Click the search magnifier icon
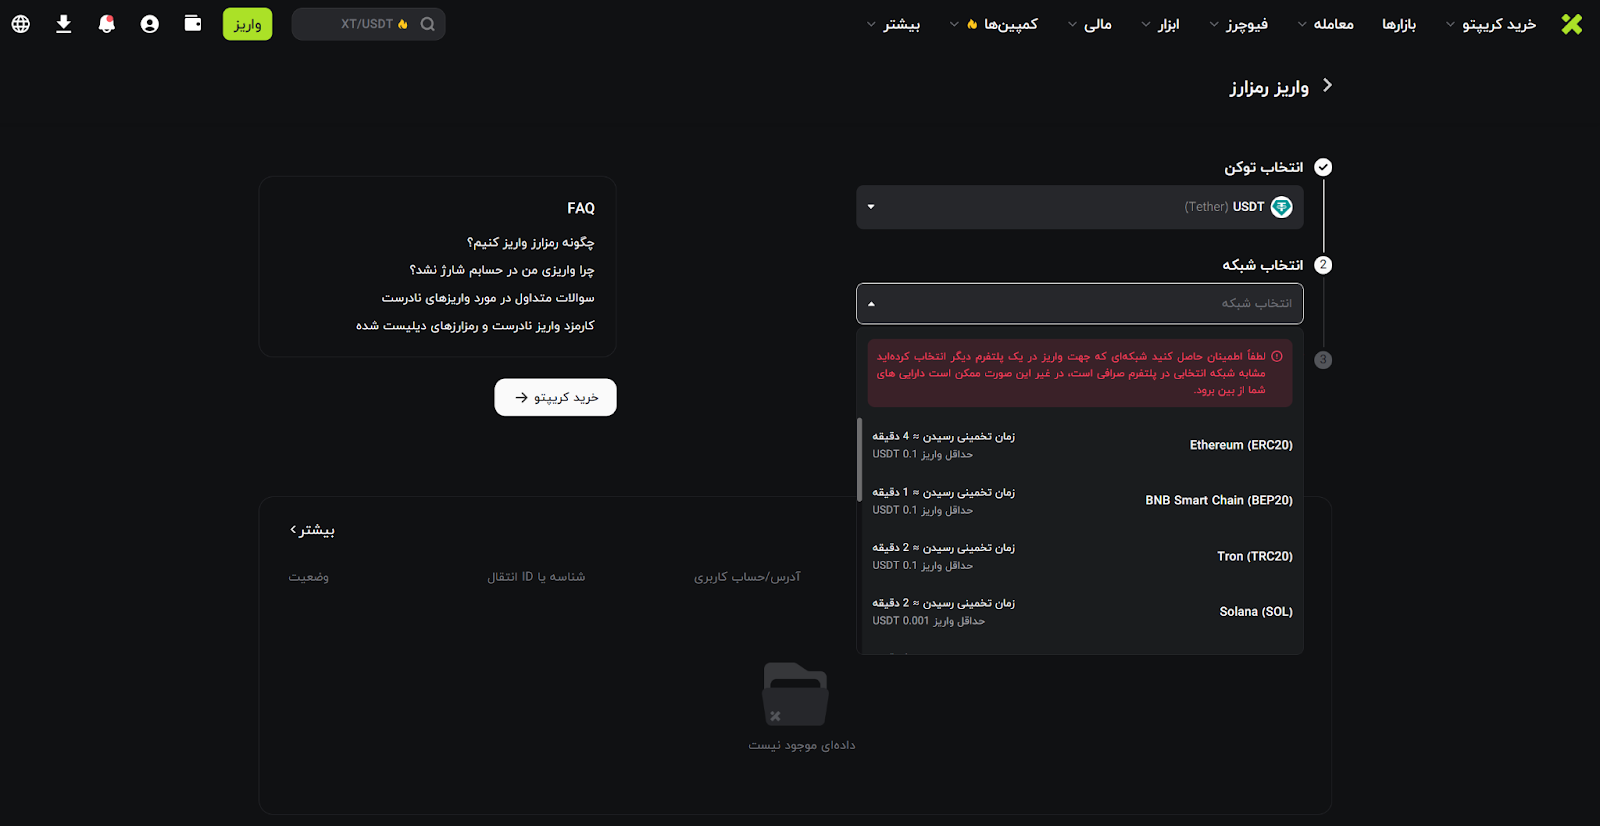Screen dimensions: 1600x826 [x=428, y=24]
